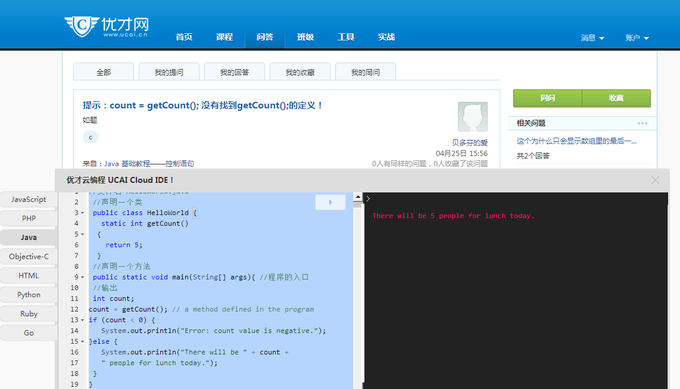680x389 pixels.
Task: Close the UCAI Cloud IDE panel
Action: [655, 180]
